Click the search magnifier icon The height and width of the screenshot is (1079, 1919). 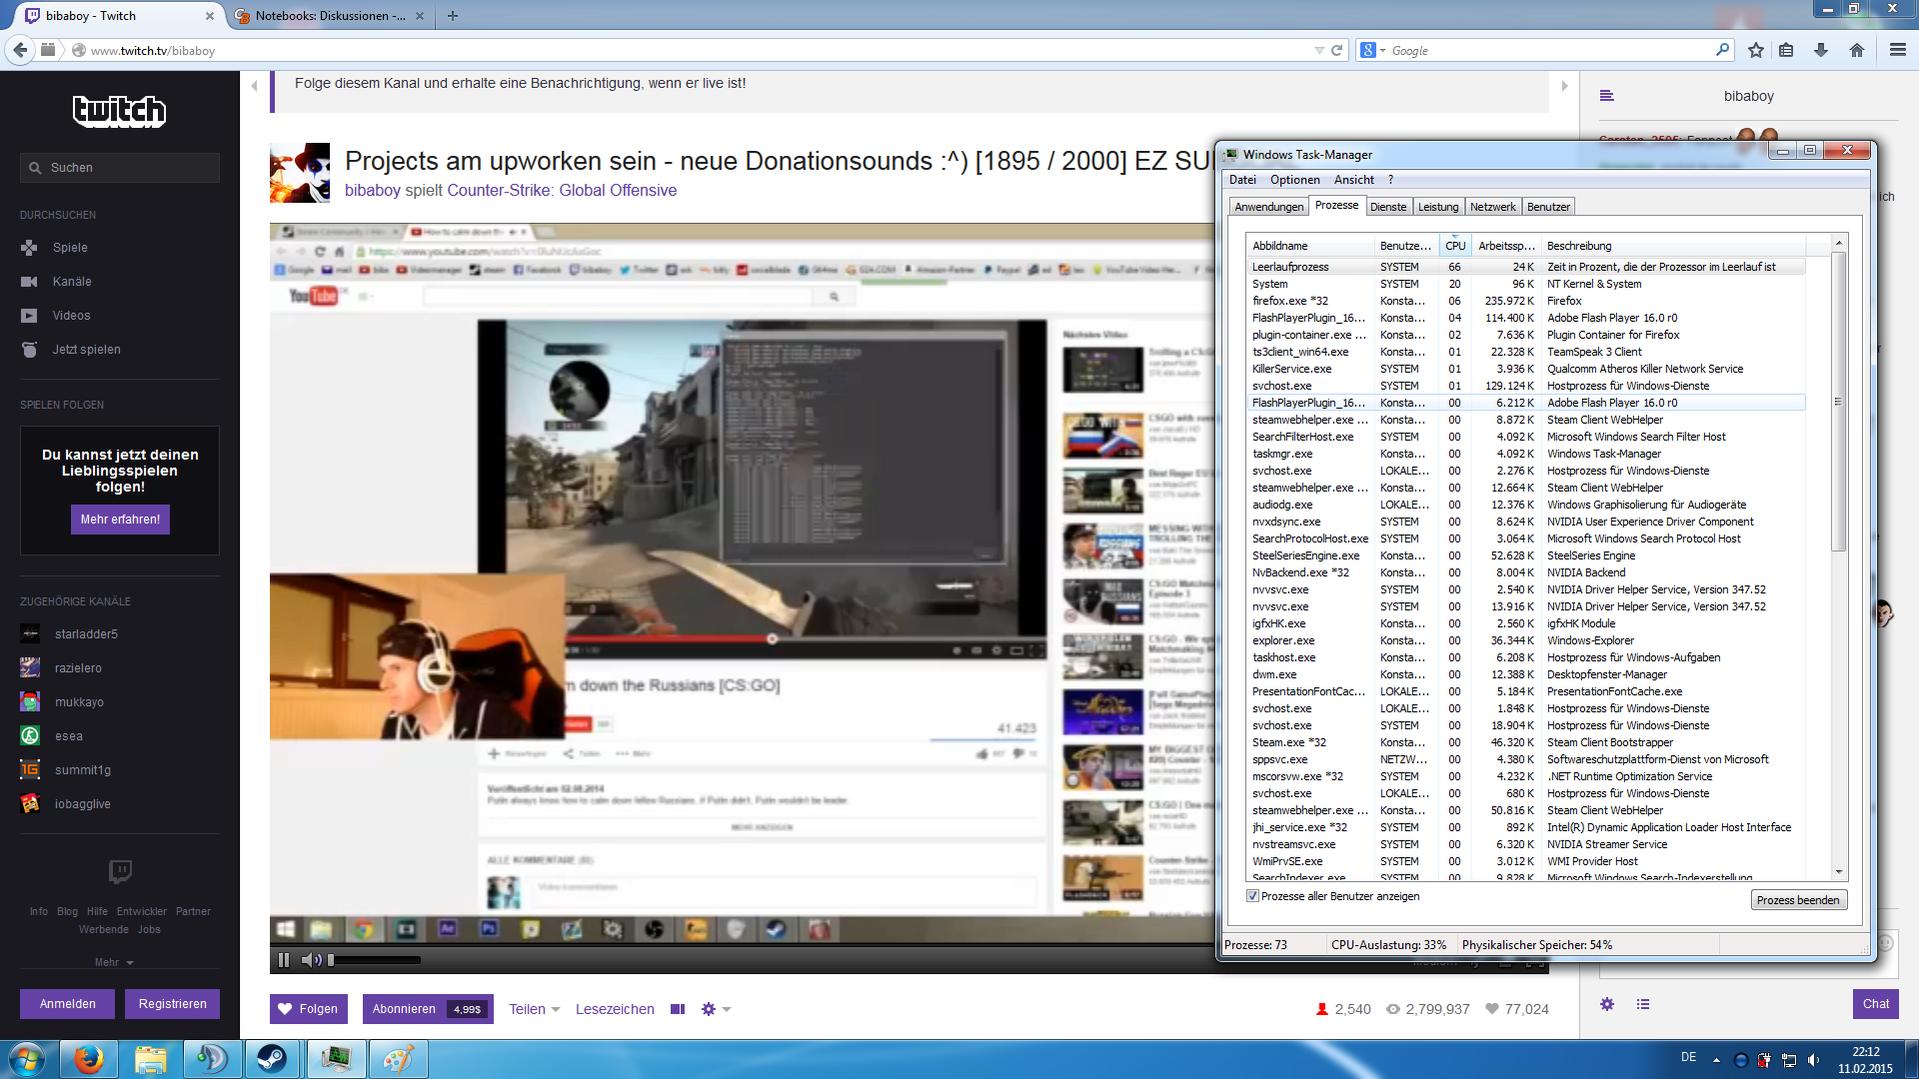[1722, 50]
